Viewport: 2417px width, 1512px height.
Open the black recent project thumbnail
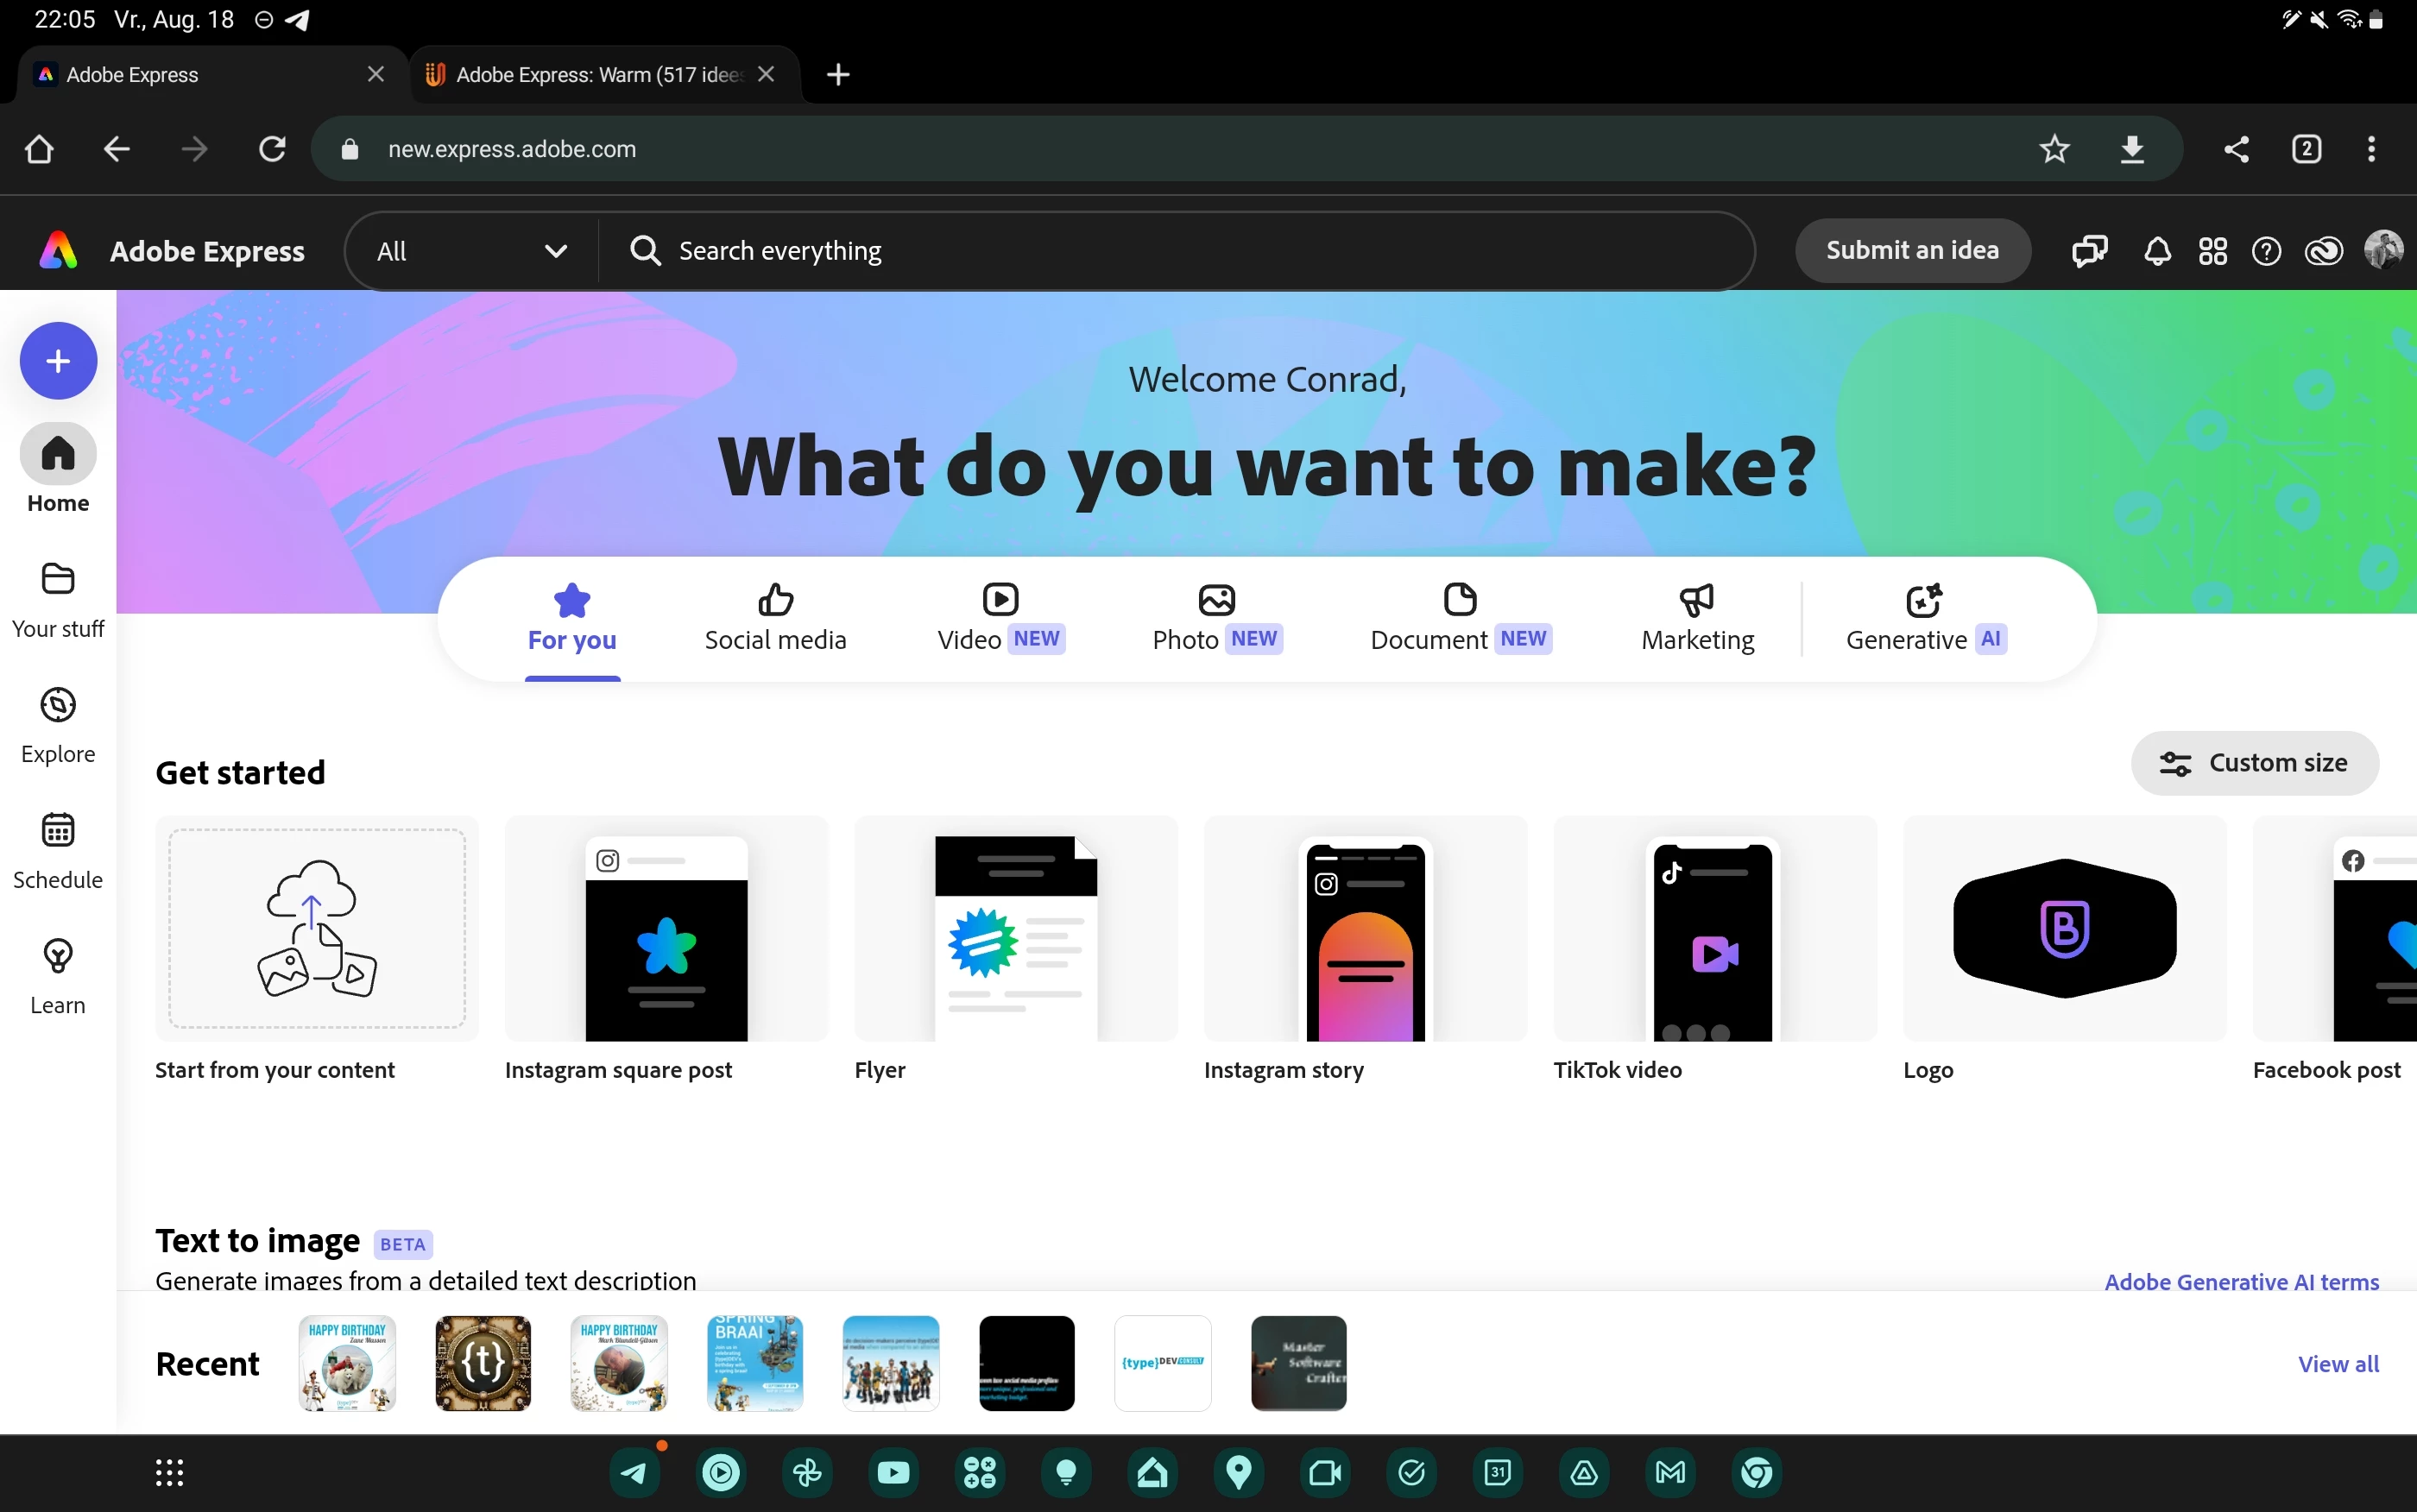coord(1027,1363)
